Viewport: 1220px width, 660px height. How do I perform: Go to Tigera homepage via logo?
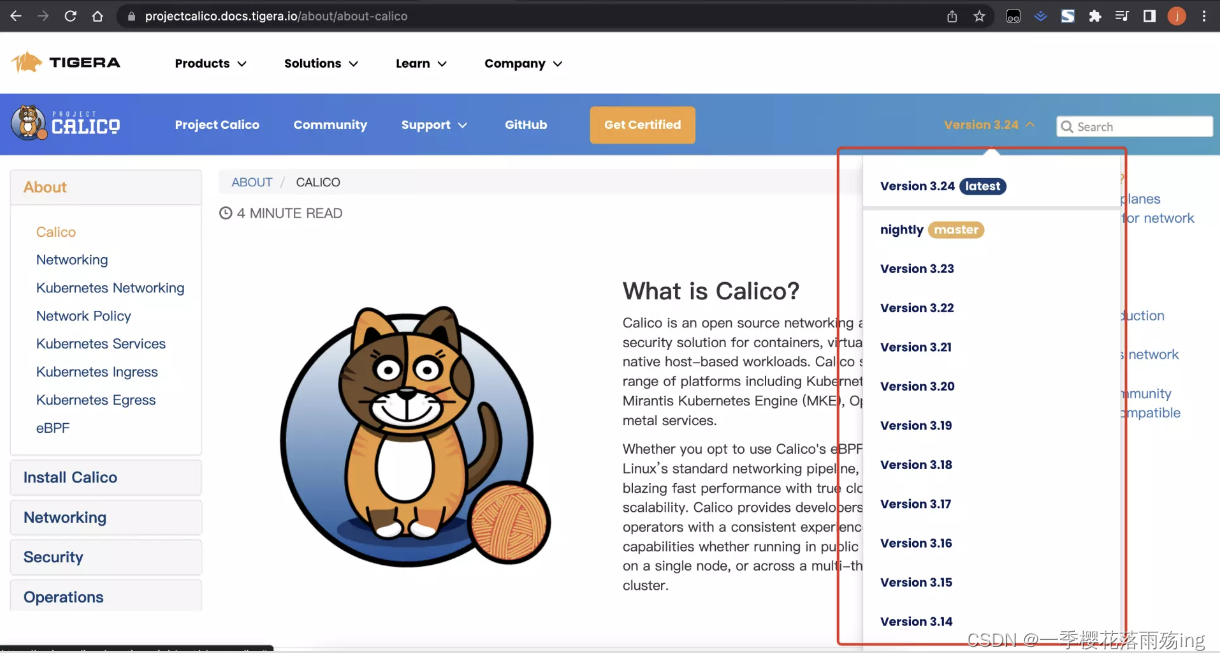(x=66, y=63)
